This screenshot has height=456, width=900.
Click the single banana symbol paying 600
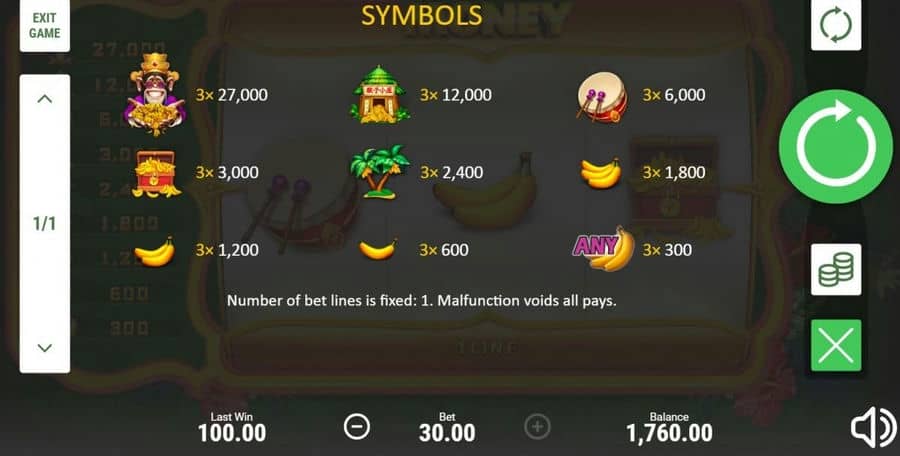(378, 250)
